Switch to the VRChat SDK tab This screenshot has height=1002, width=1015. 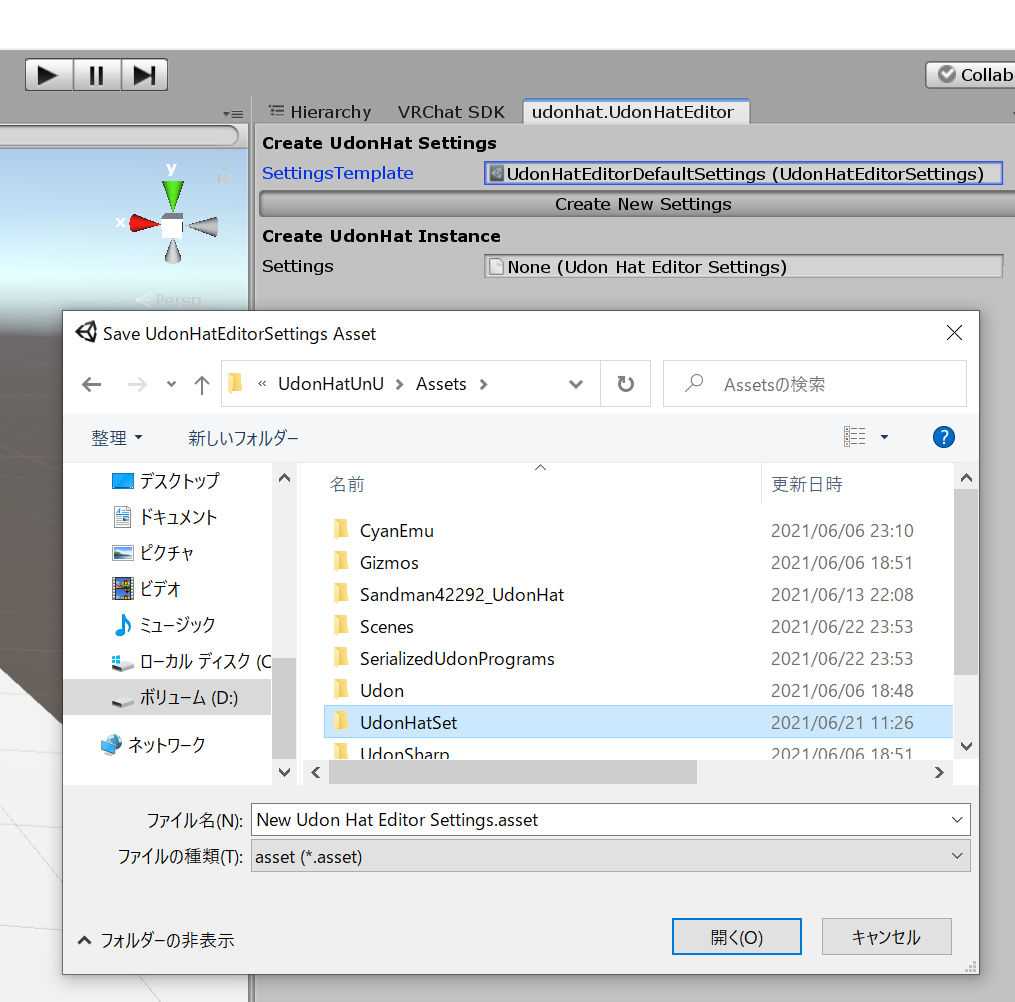coord(451,112)
